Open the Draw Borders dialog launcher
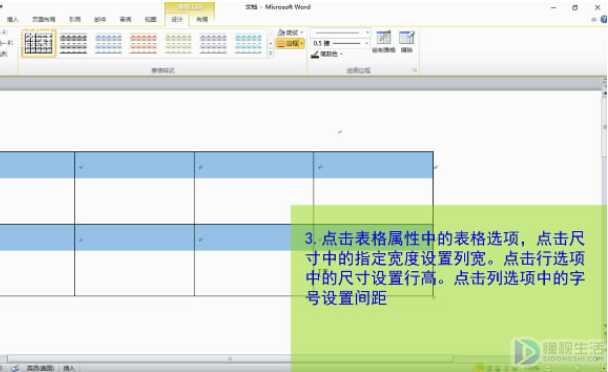This screenshot has height=372, width=608. click(414, 70)
